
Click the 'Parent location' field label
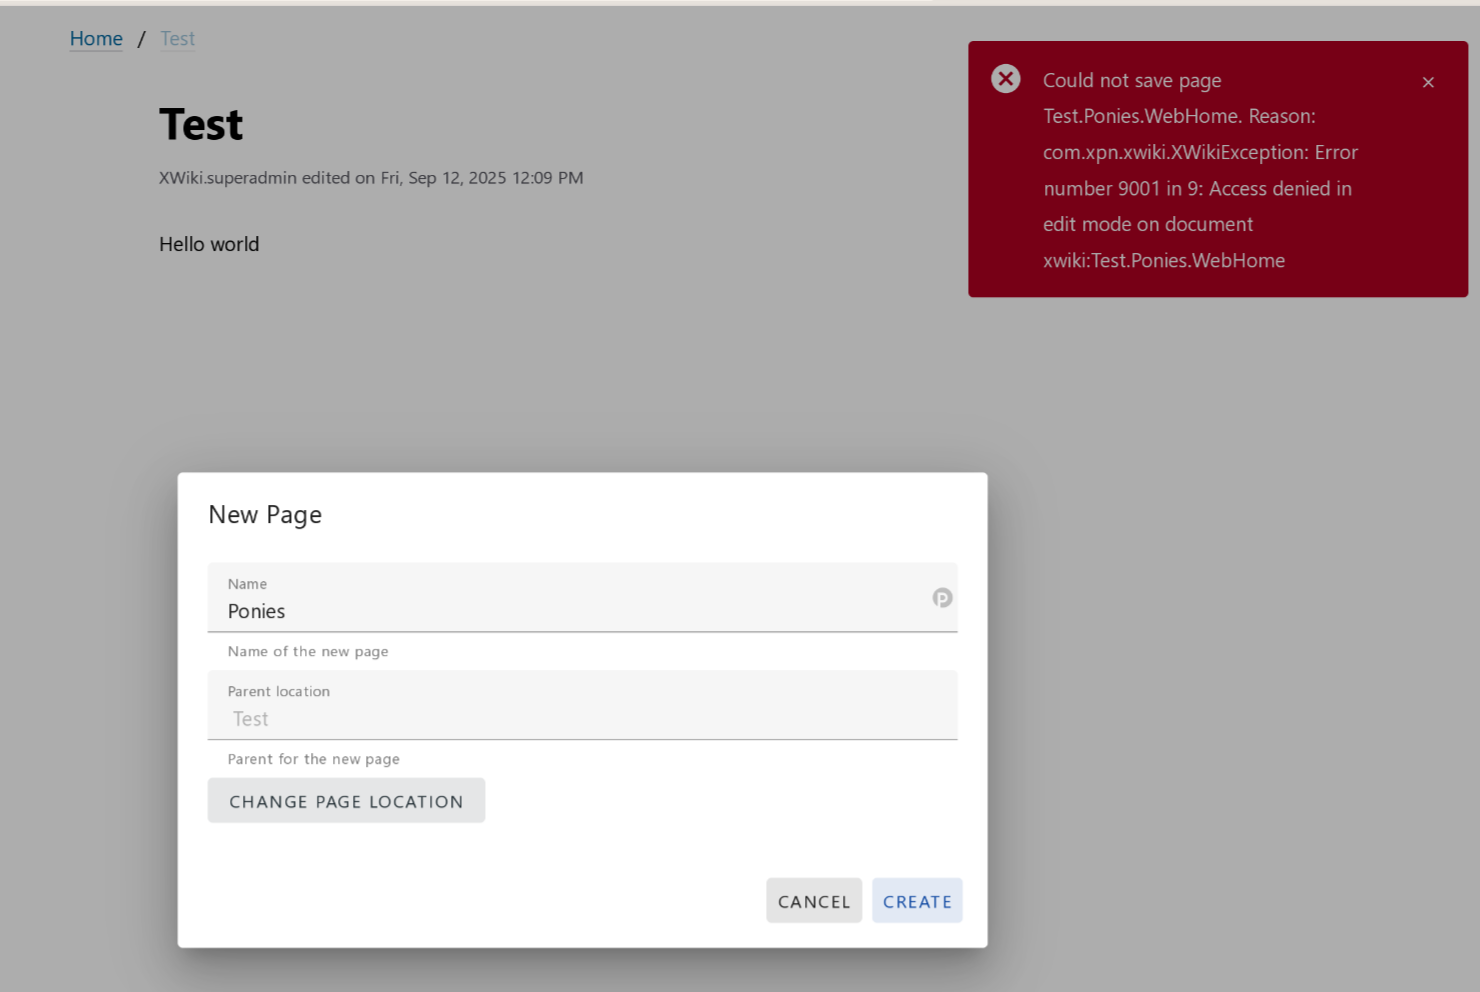coord(278,692)
